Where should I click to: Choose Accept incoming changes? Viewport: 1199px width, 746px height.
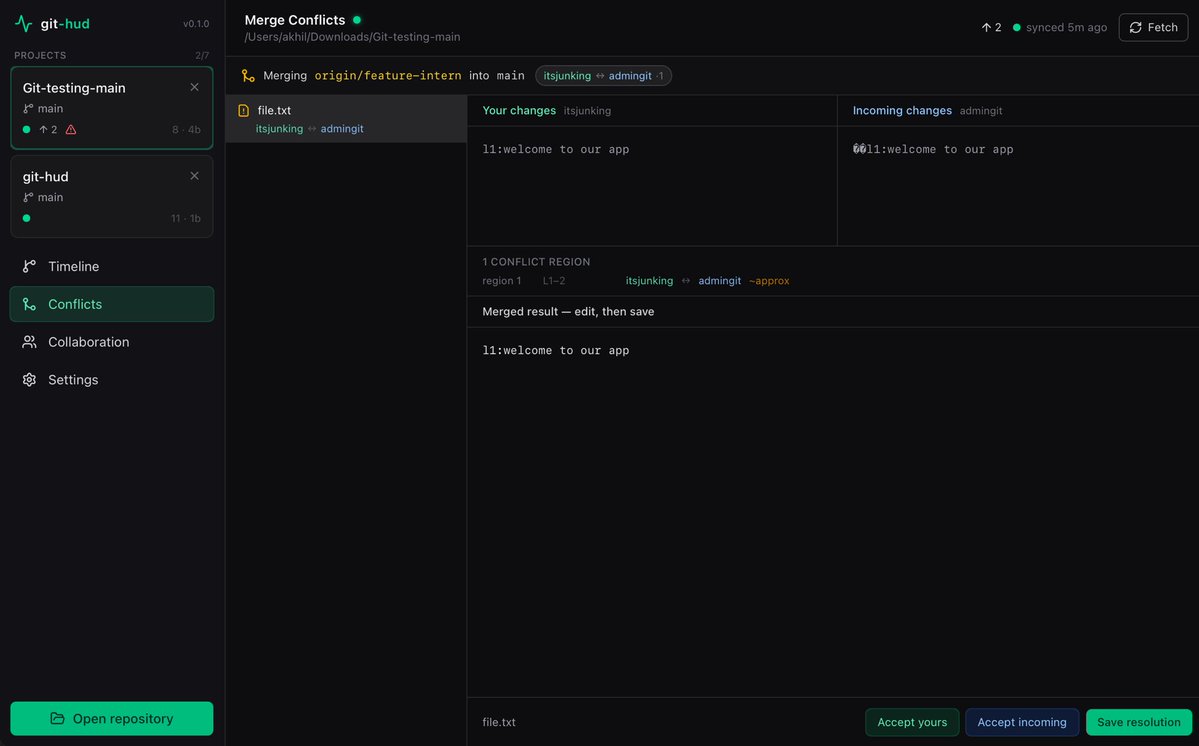coord(1022,722)
